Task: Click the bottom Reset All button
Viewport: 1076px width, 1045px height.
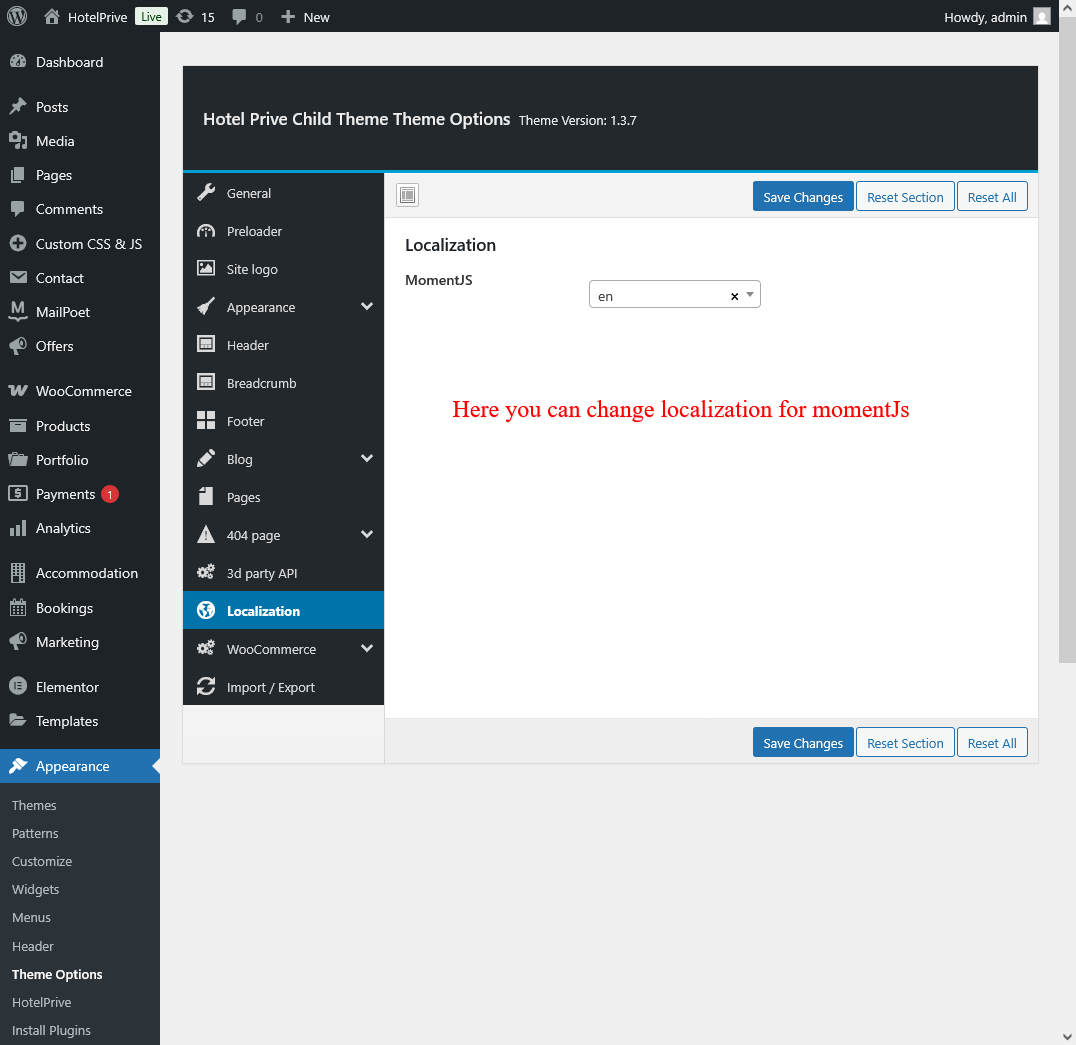Action: (992, 743)
